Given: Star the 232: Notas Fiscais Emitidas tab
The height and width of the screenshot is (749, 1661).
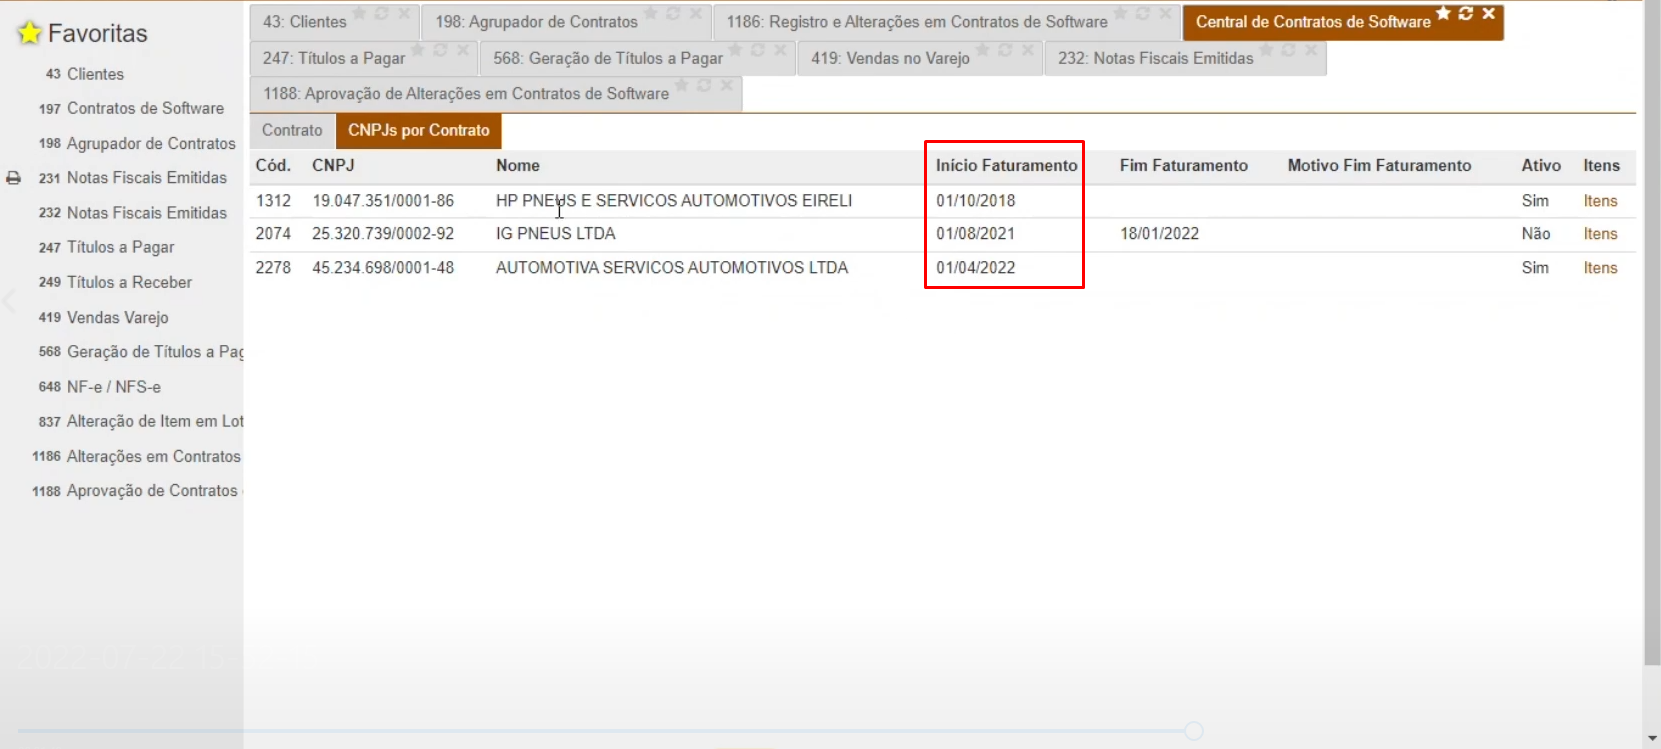Looking at the screenshot, I should [x=1266, y=50].
